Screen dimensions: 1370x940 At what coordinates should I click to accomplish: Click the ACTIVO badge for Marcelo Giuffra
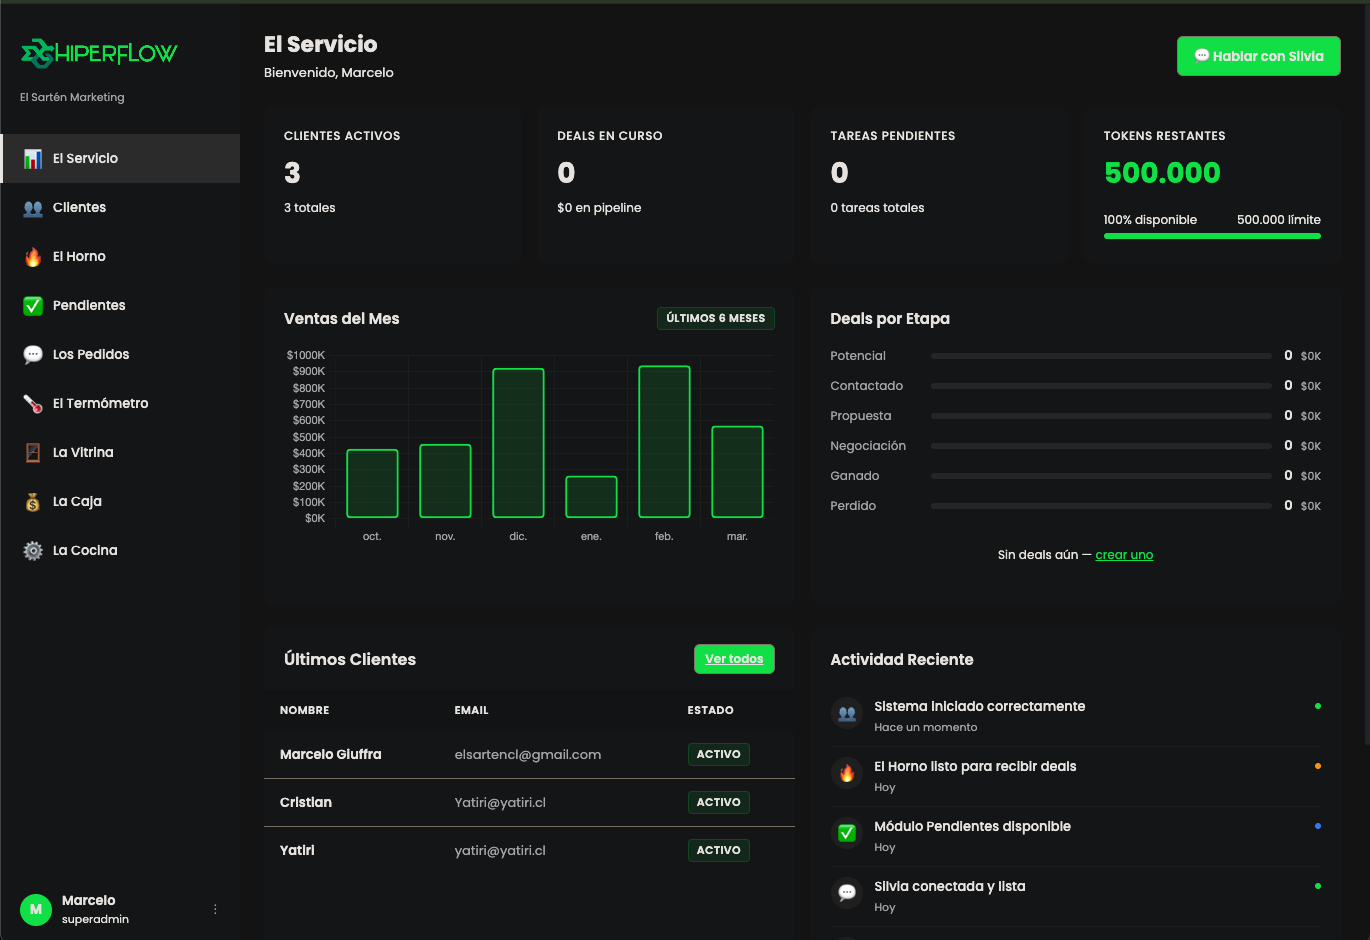[719, 755]
